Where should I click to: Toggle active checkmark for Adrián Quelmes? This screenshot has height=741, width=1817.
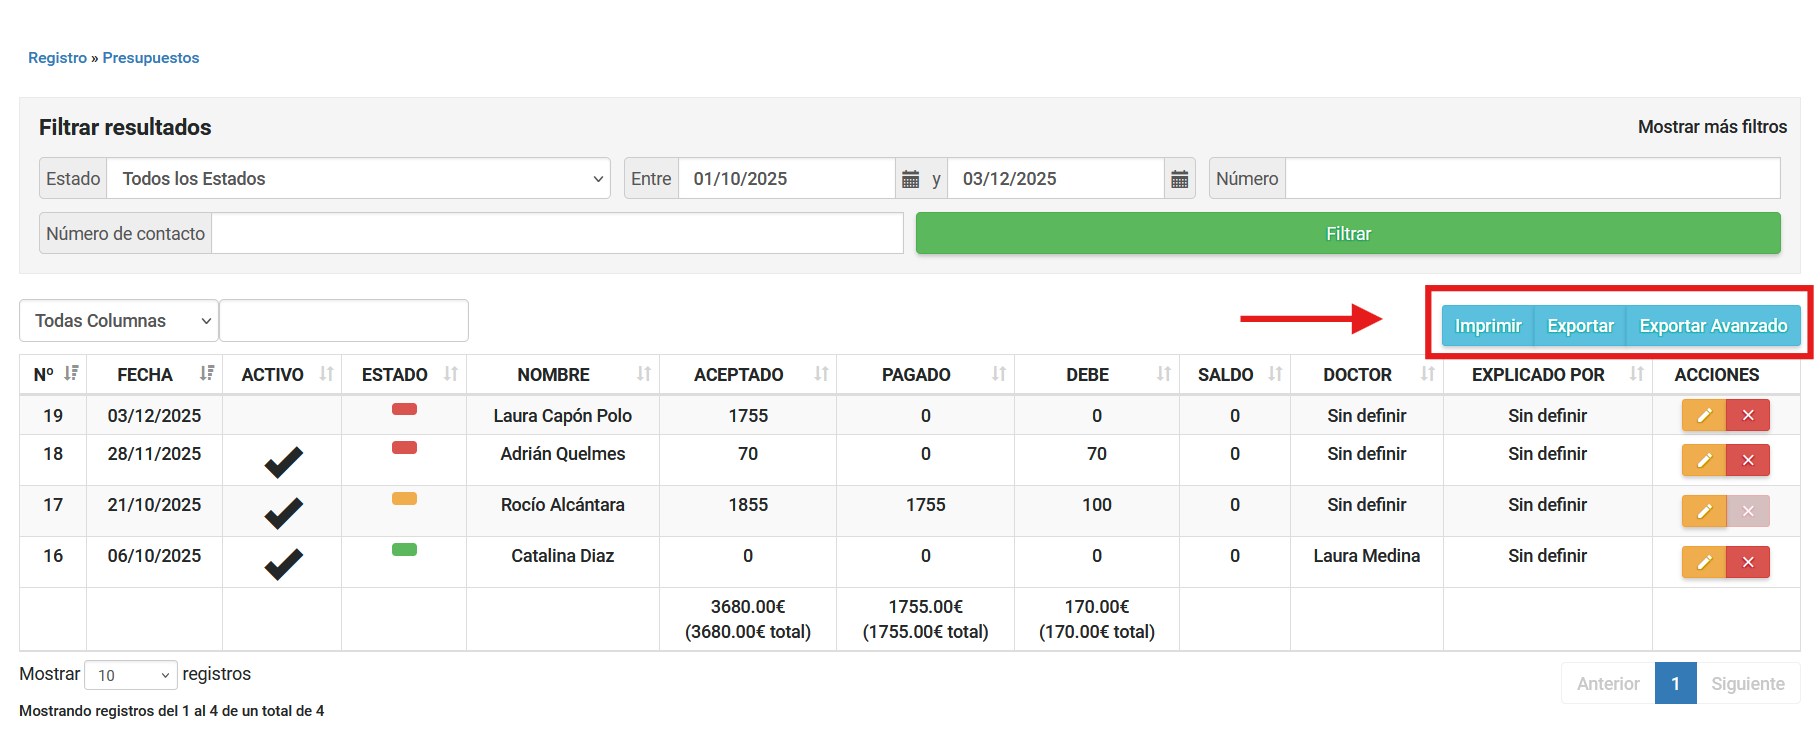pyautogui.click(x=283, y=462)
